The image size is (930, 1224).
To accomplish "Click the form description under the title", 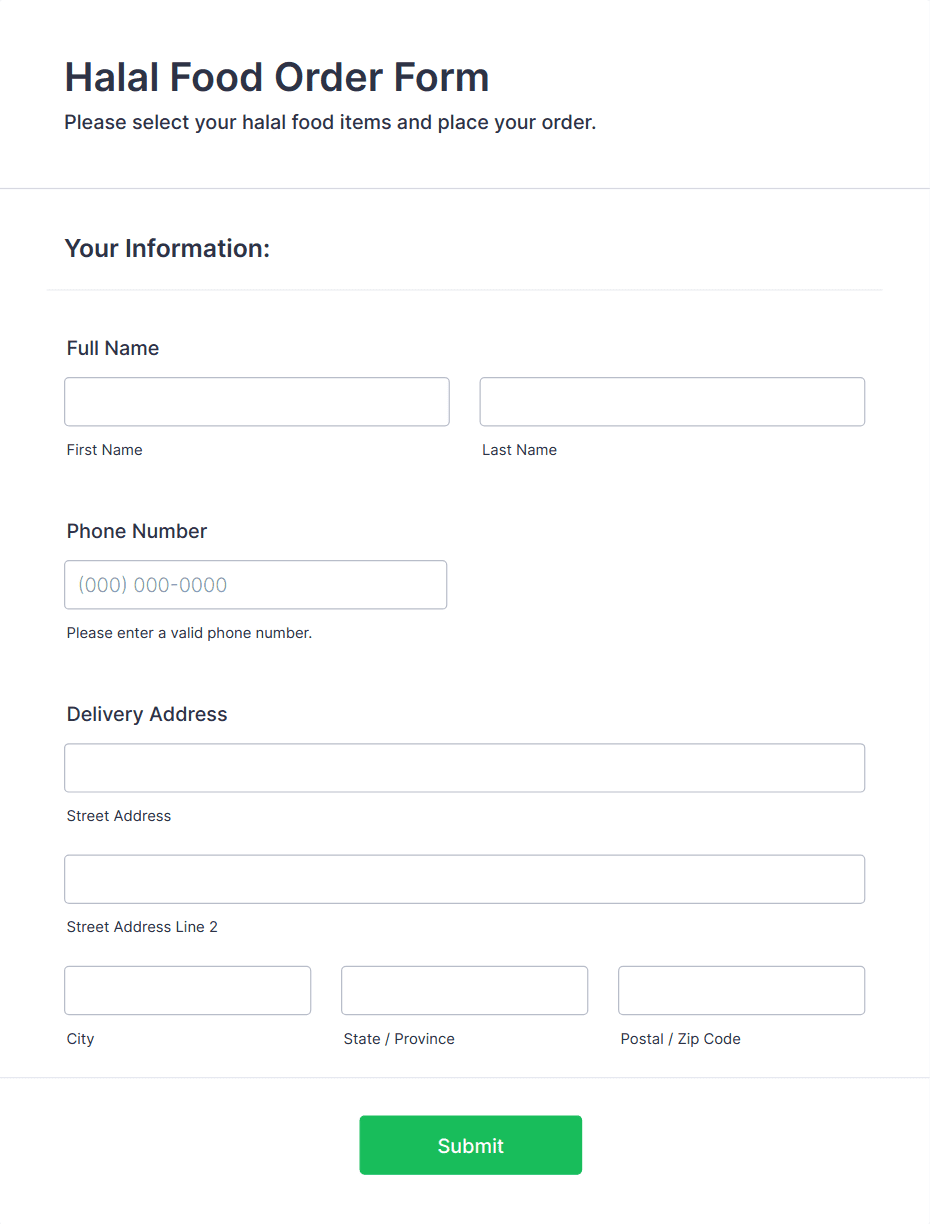I will (330, 122).
